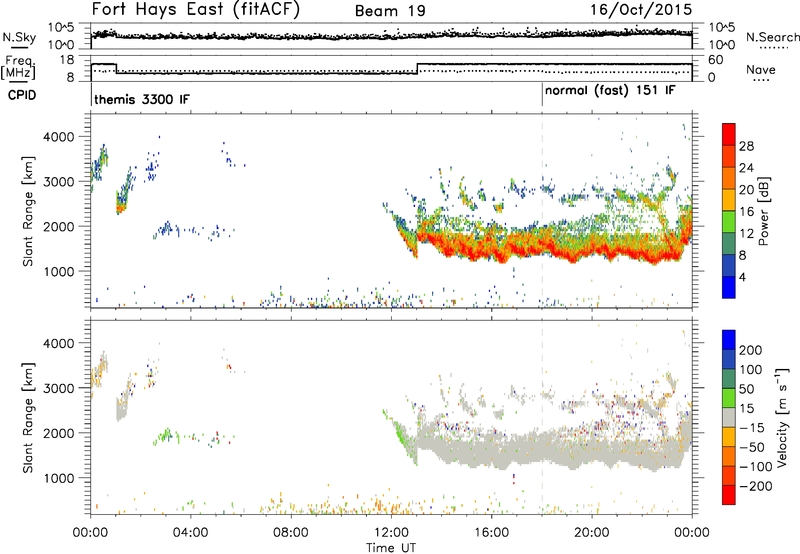Click the '4000' tick in power panel
Viewport: 800px width, 554px height.
point(59,137)
